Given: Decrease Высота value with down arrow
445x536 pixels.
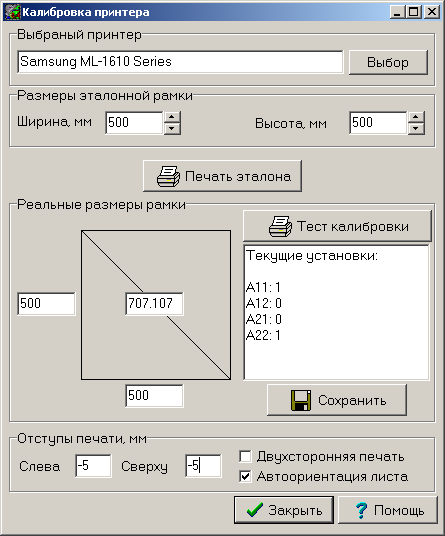Looking at the screenshot, I should pyautogui.click(x=416, y=129).
